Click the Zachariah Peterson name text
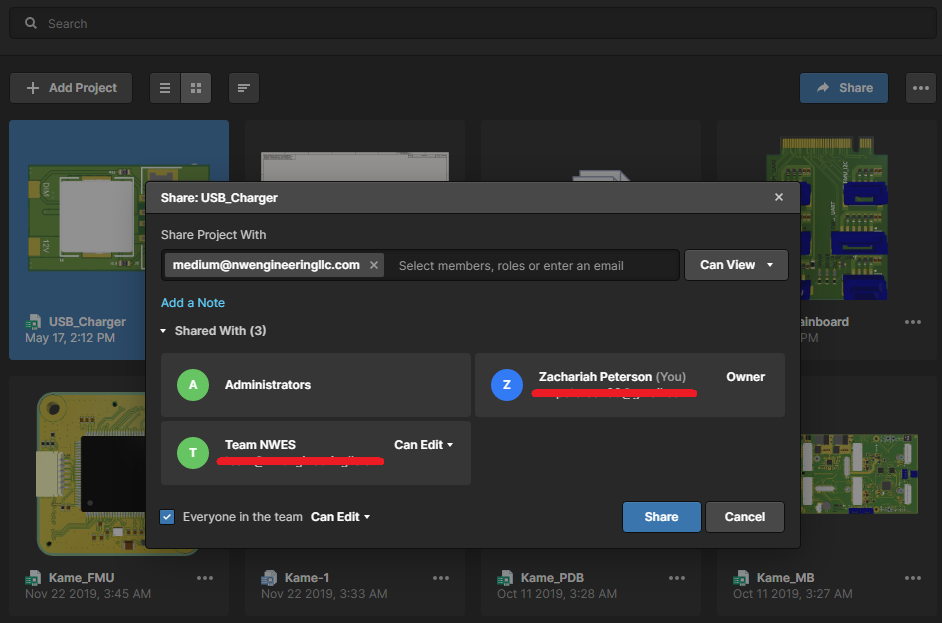 pyautogui.click(x=595, y=377)
